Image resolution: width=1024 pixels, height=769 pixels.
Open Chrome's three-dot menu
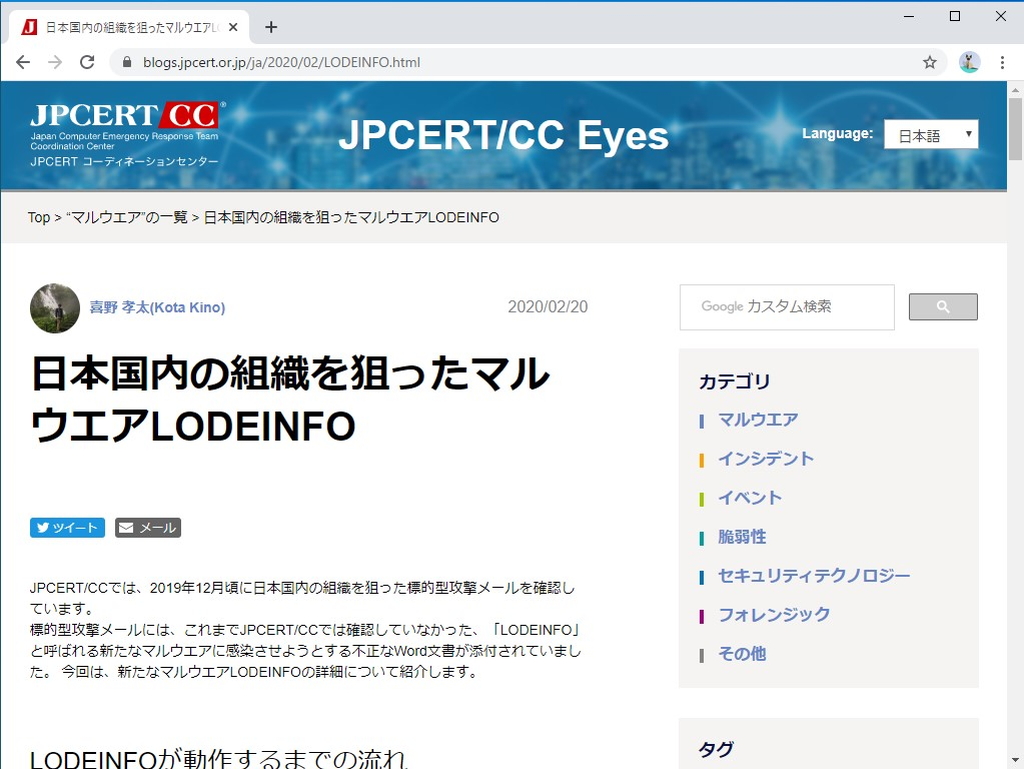pyautogui.click(x=1003, y=61)
